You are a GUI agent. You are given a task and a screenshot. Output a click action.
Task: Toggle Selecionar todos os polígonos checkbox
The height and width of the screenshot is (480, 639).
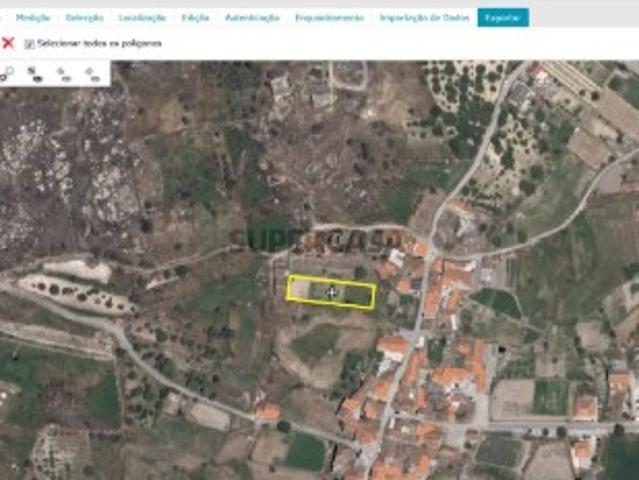29,44
